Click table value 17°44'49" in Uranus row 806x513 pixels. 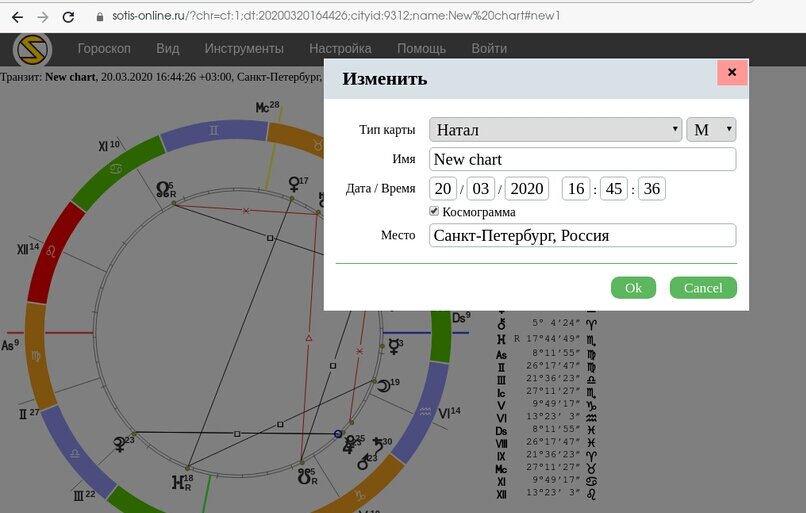pyautogui.click(x=553, y=338)
